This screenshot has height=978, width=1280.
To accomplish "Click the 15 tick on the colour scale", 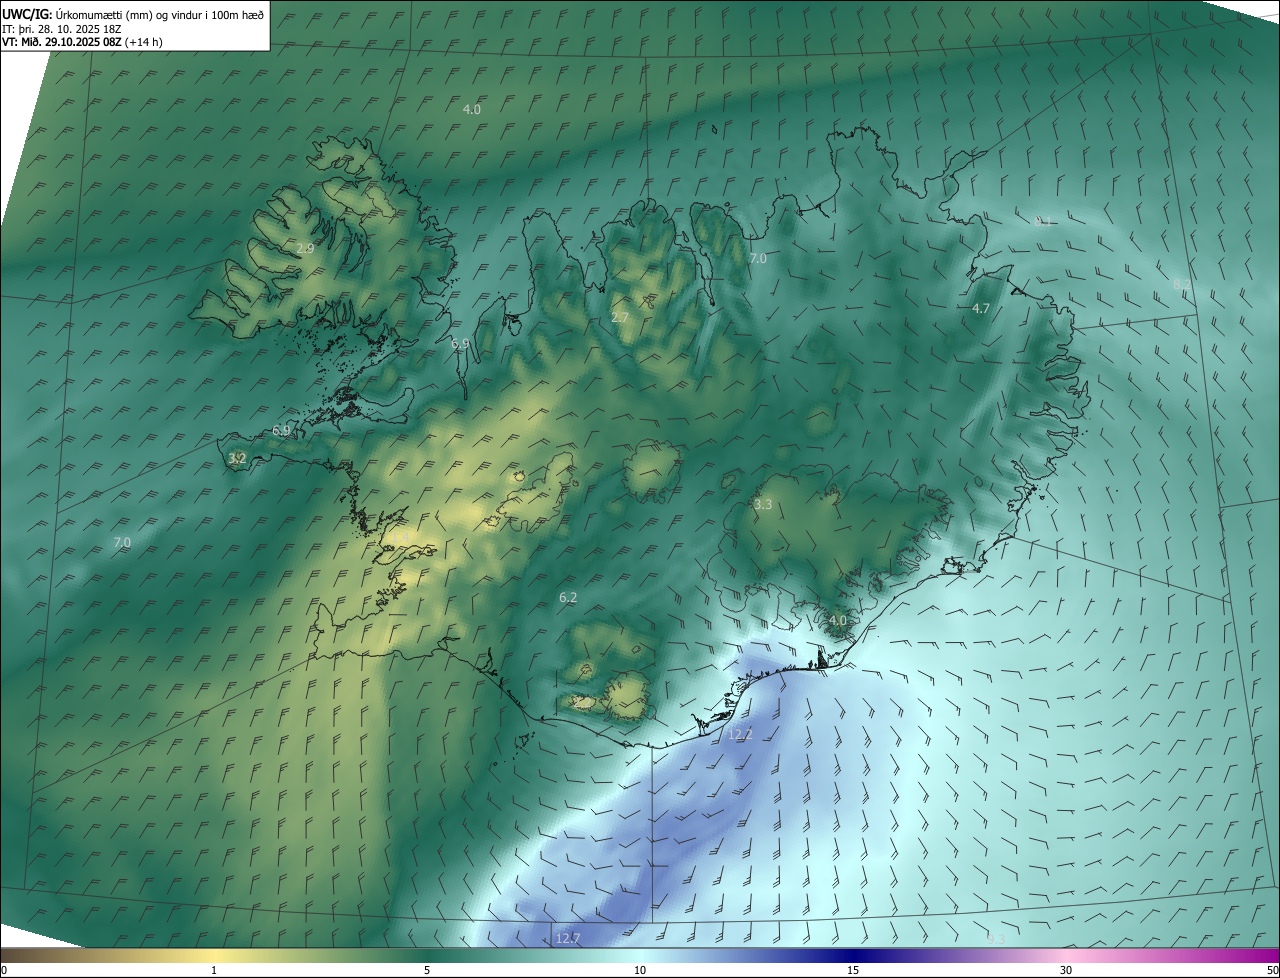I will pos(853,971).
